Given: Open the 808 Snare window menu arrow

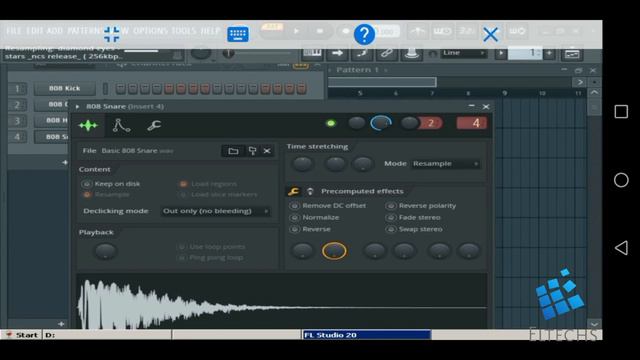Looking at the screenshot, I should 77,107.
